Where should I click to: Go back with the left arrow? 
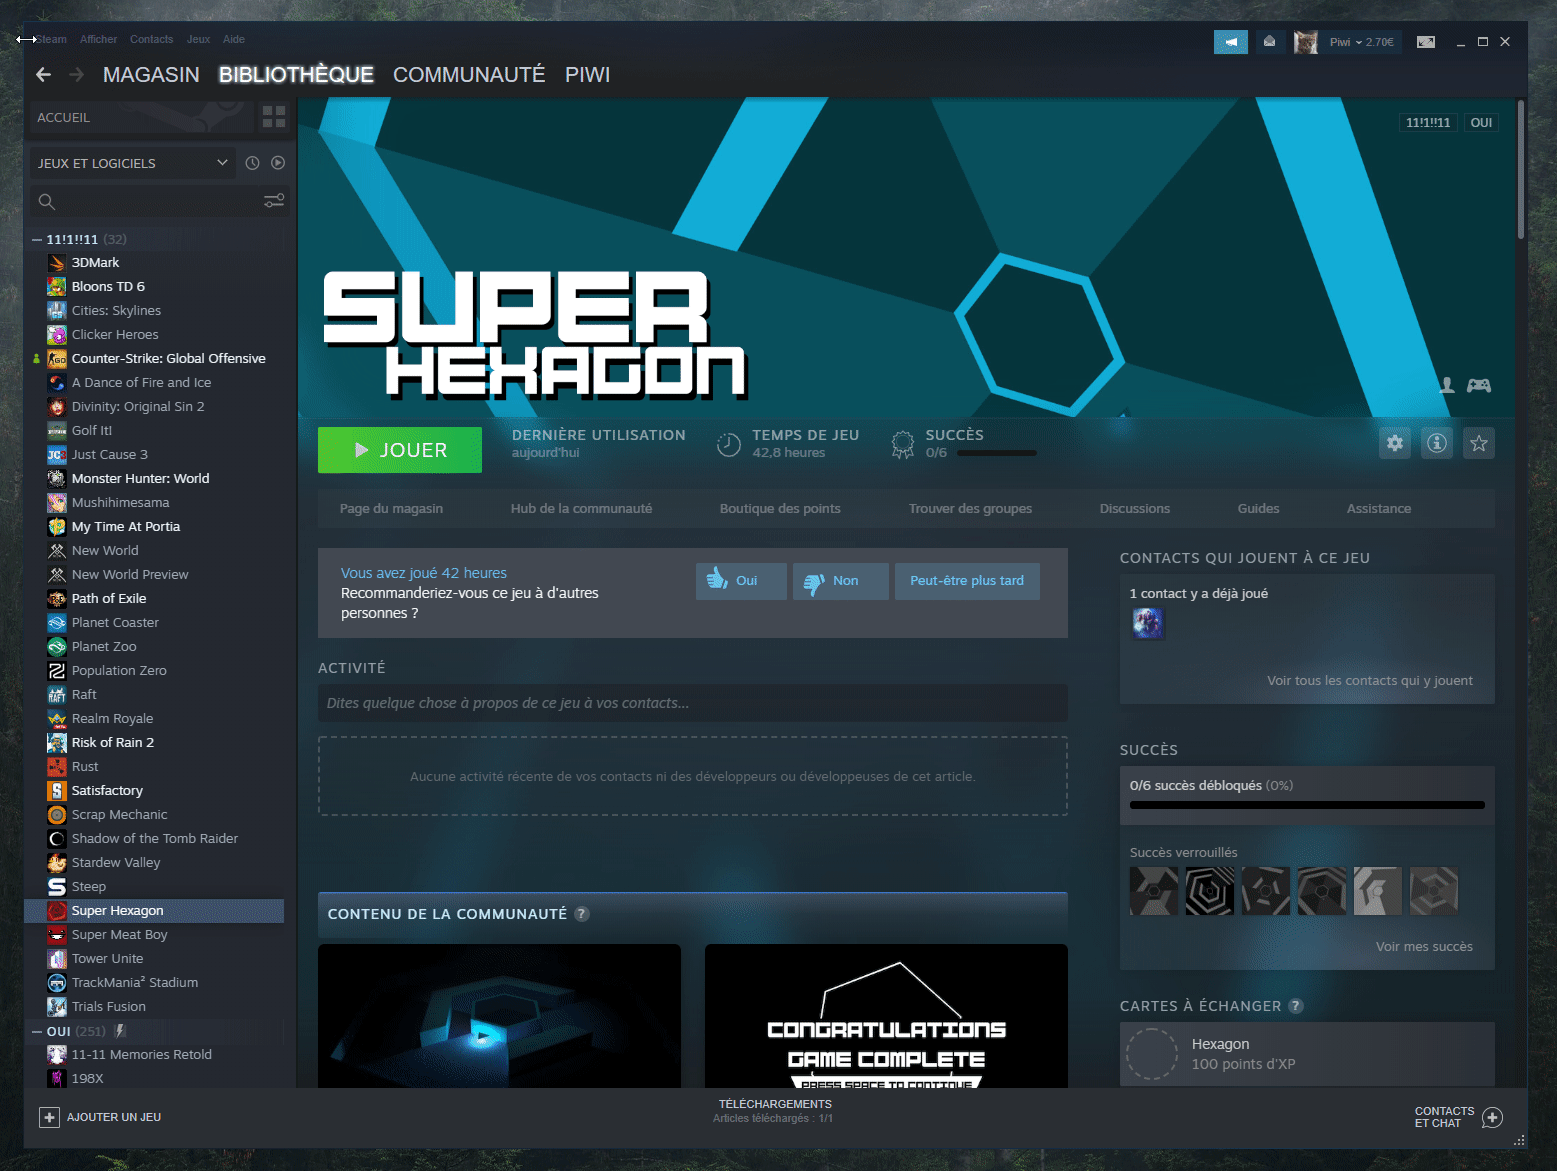pyautogui.click(x=43, y=75)
